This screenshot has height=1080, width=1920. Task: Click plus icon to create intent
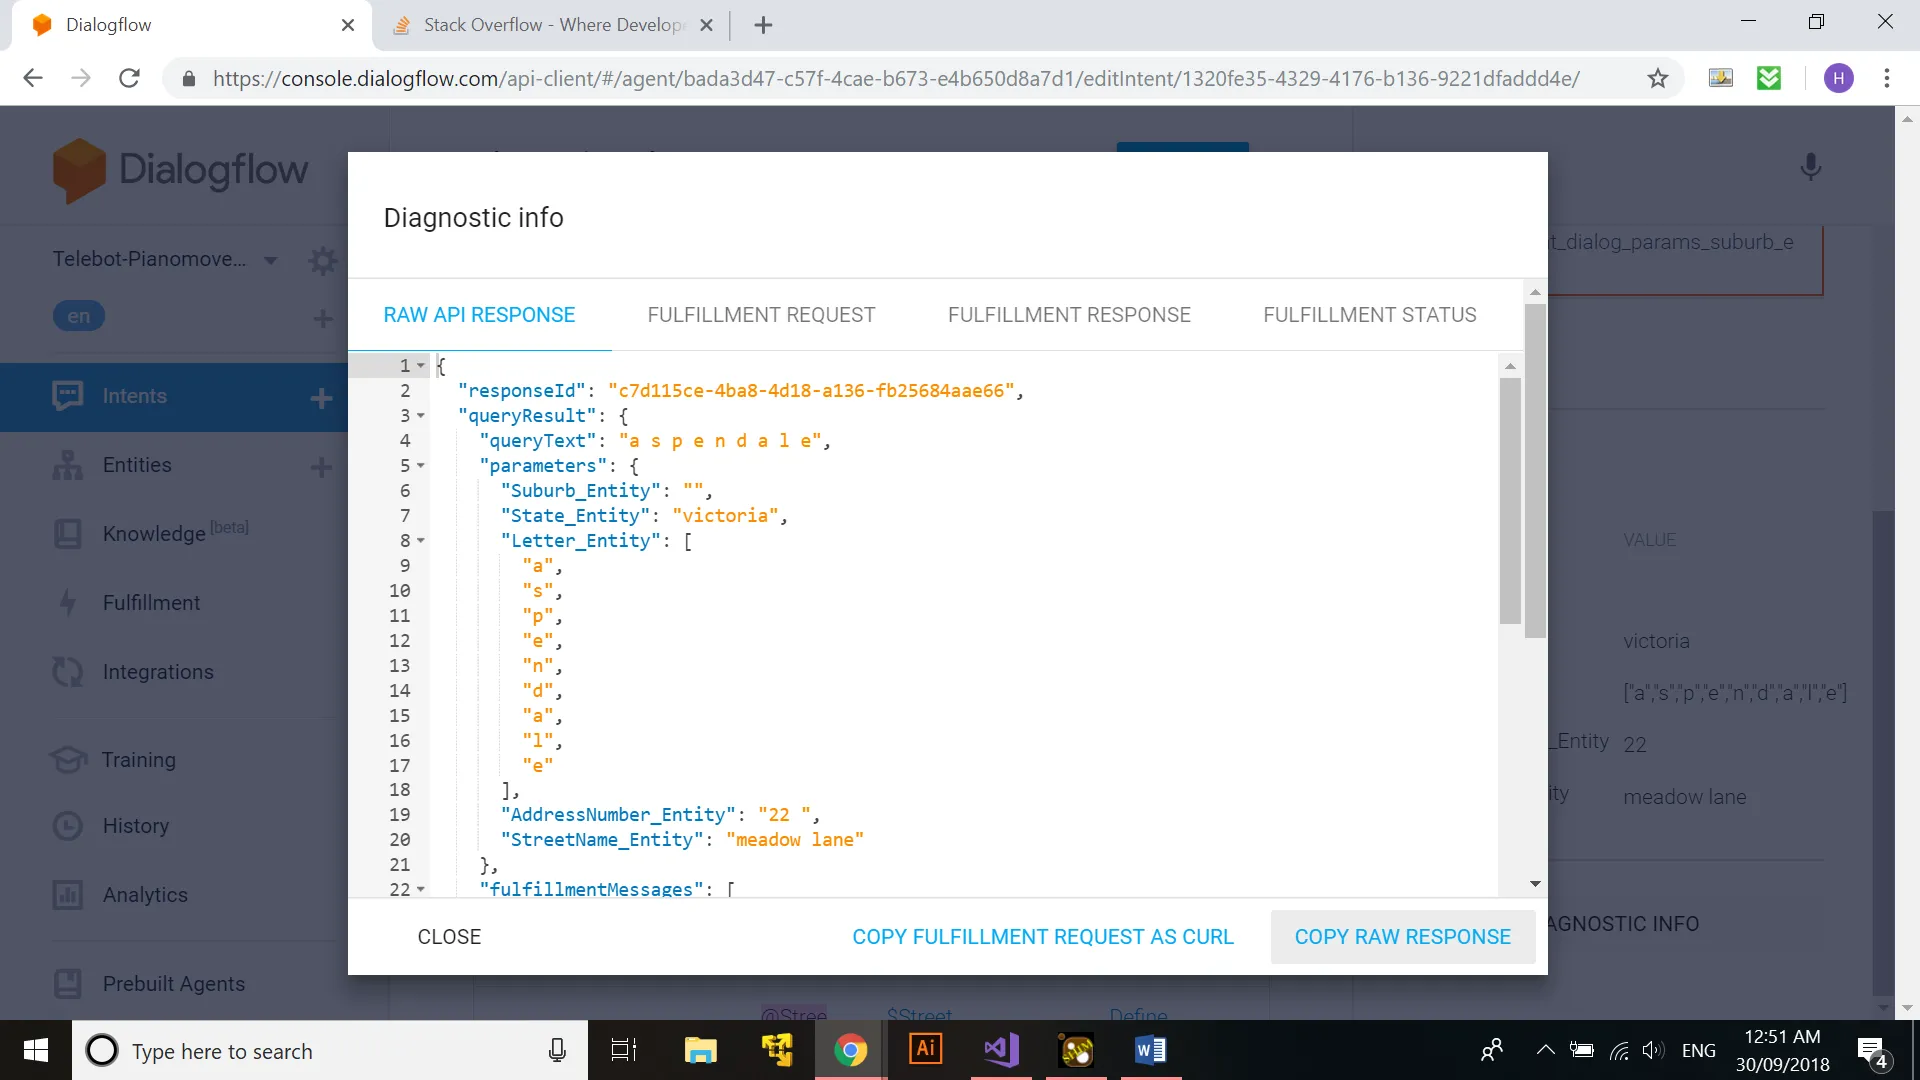321,398
